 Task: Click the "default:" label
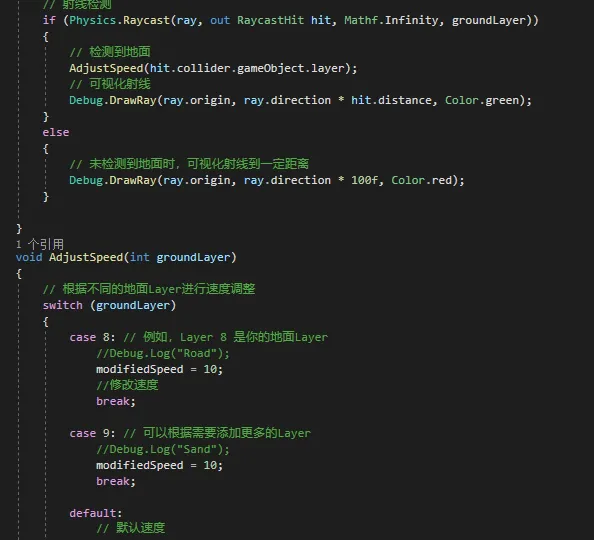[96, 513]
